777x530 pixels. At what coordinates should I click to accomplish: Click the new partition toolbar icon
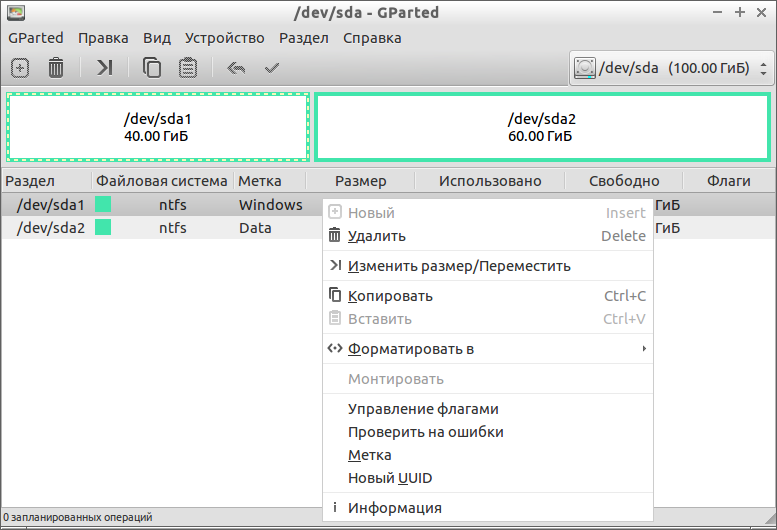pyautogui.click(x=20, y=68)
